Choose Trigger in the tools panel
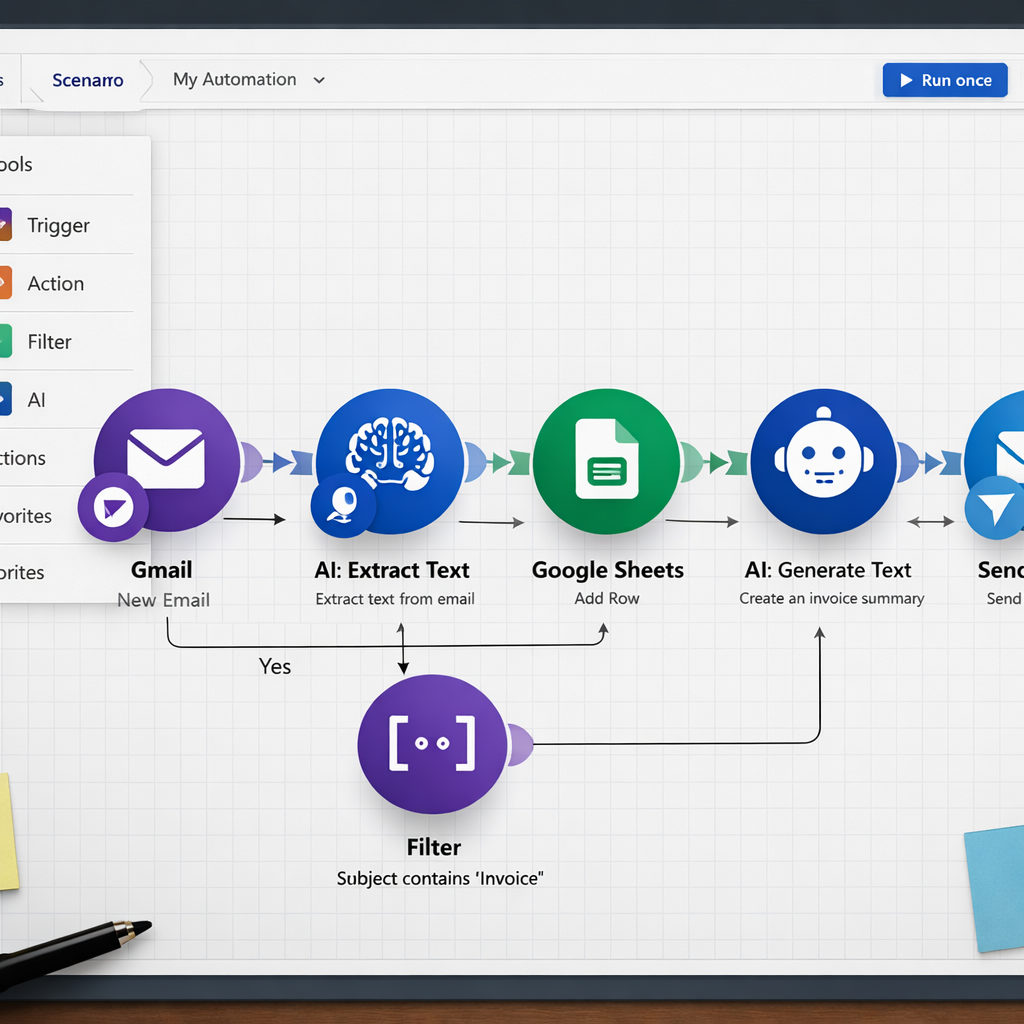 [58, 225]
